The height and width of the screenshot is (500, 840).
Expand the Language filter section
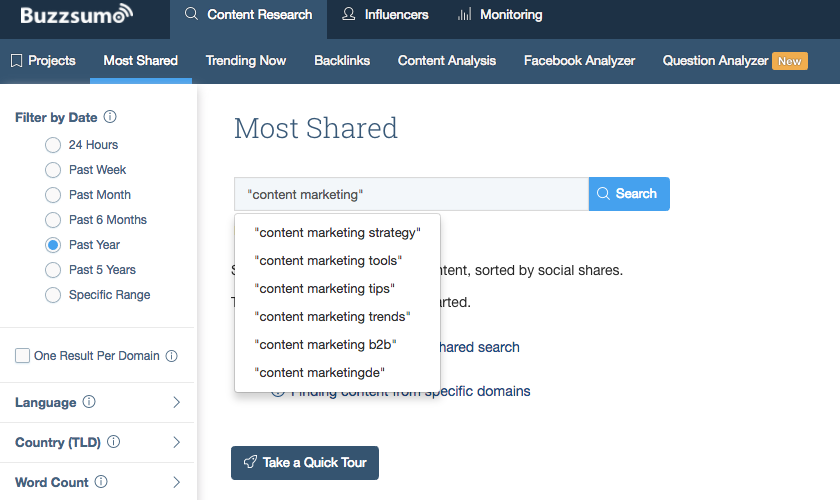176,402
